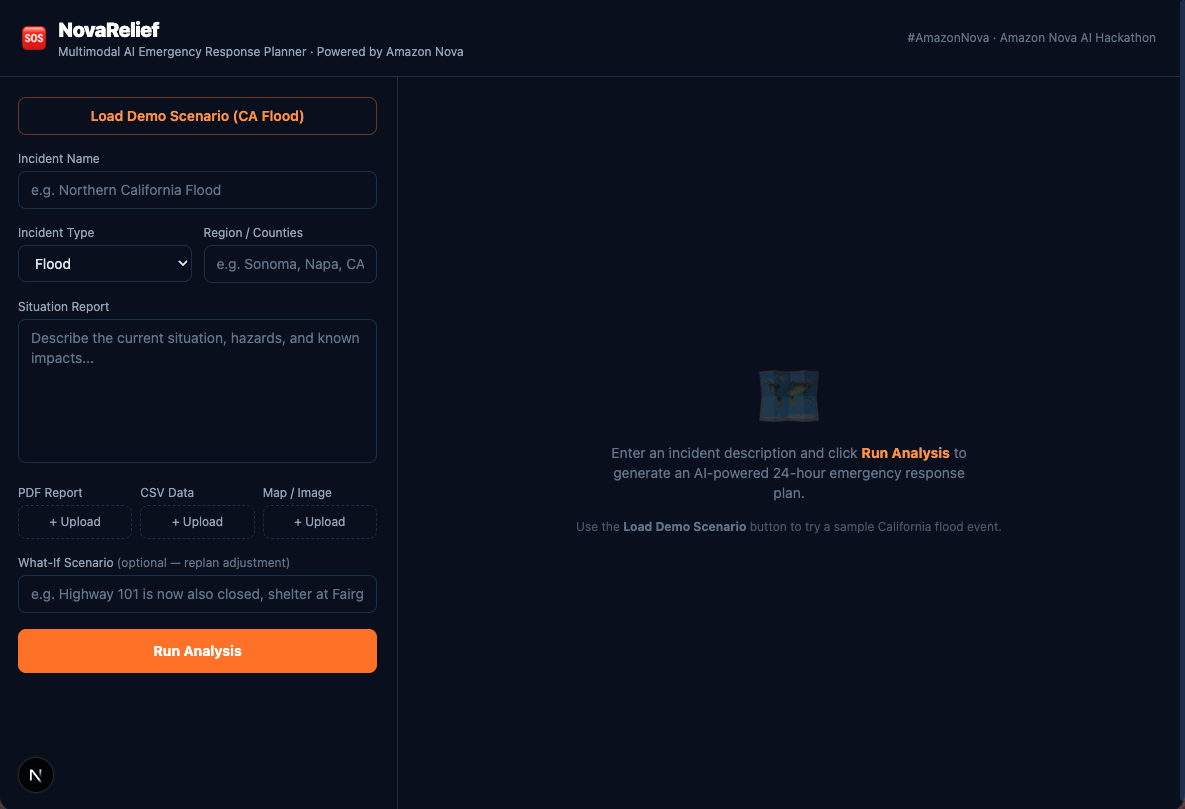
Task: Focus the Region / Counties field
Action: click(290, 264)
